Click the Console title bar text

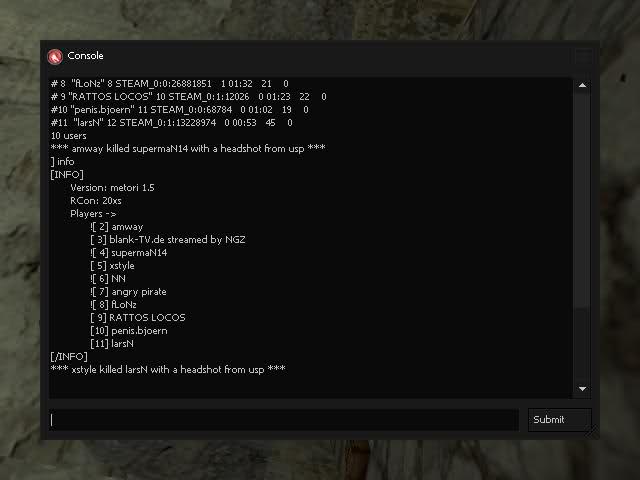click(x=85, y=56)
